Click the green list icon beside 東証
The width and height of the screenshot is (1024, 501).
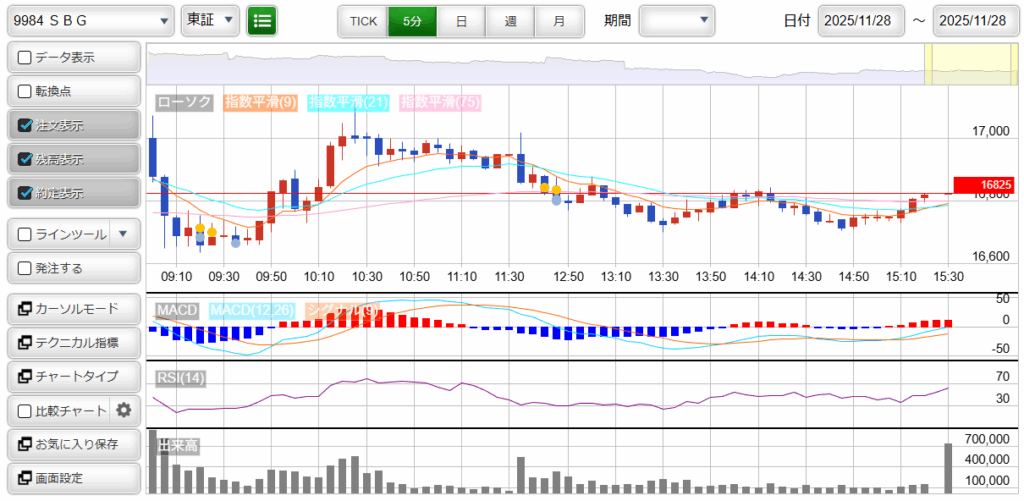click(x=263, y=20)
